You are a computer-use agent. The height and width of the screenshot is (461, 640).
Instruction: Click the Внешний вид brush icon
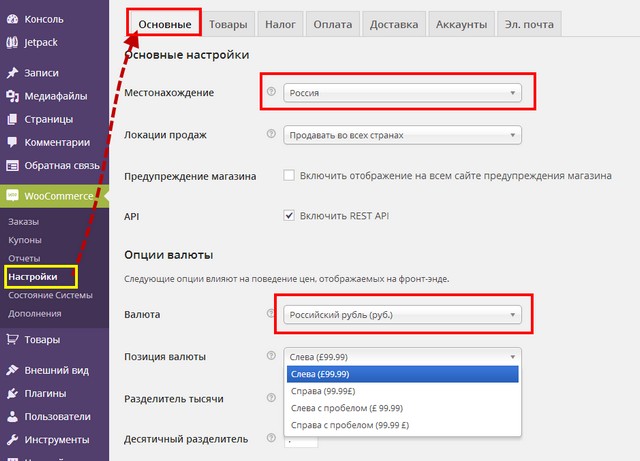pos(13,370)
